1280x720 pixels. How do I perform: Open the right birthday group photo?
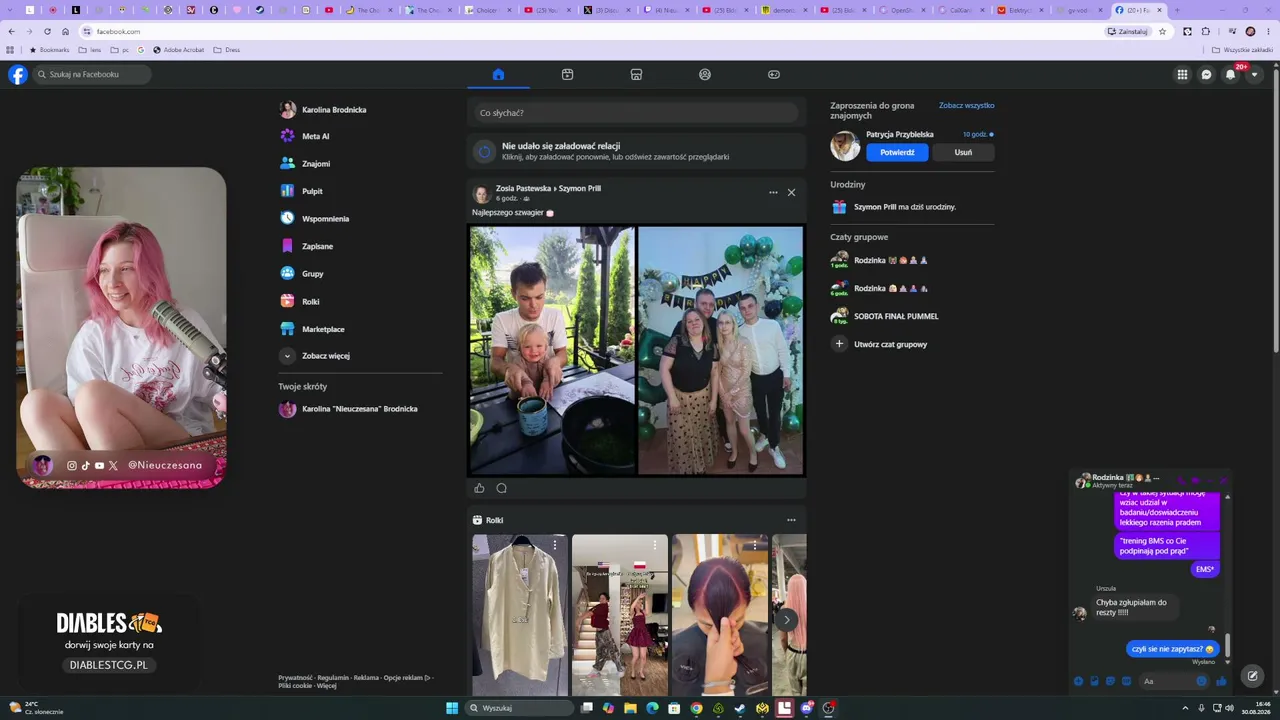720,350
